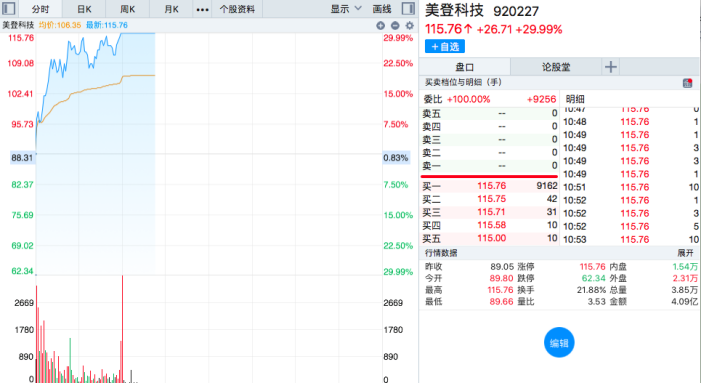Click the 画线 draw line button

382,9
